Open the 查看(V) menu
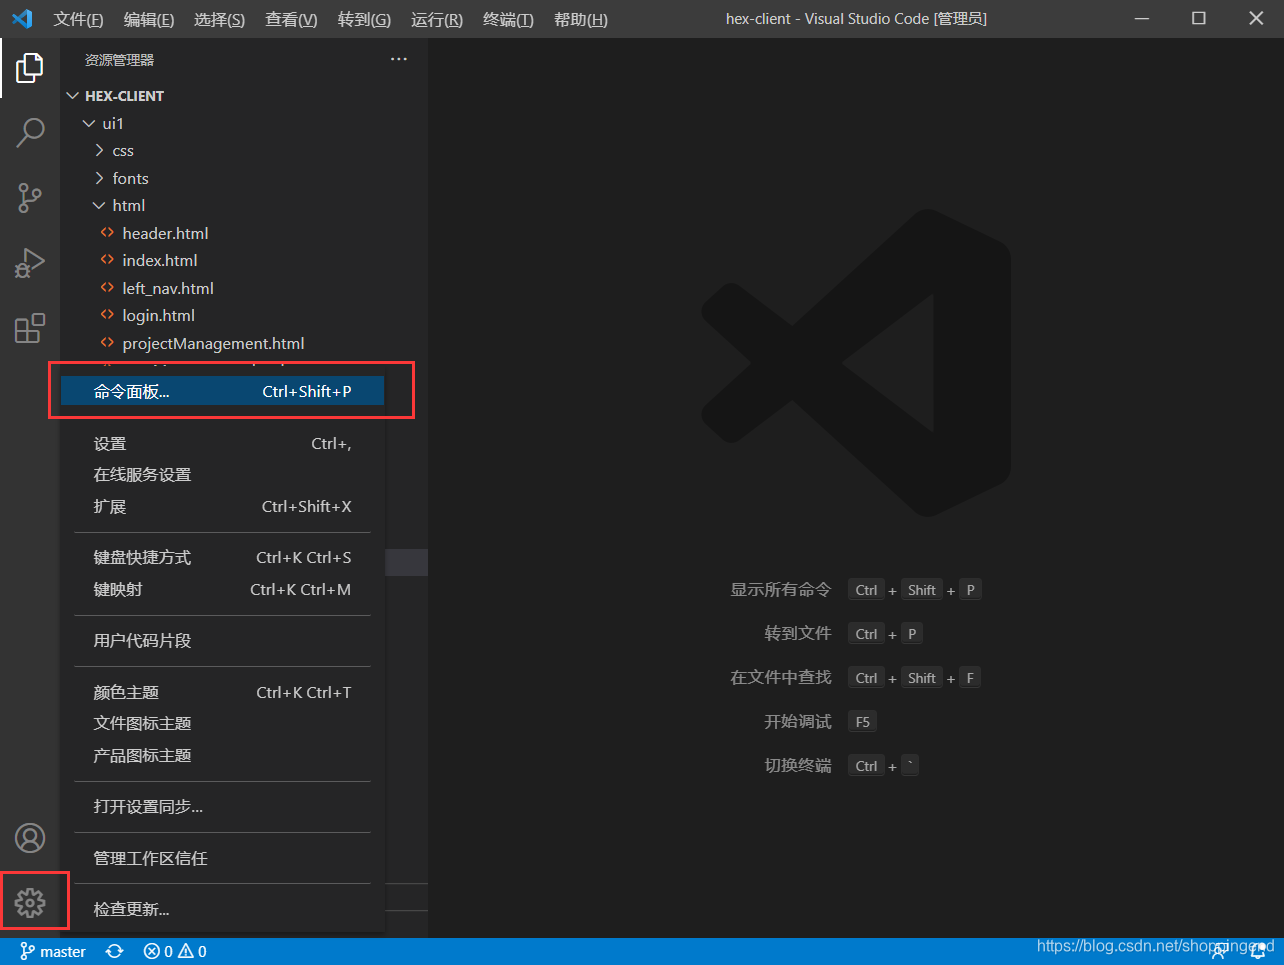The height and width of the screenshot is (965, 1284). [x=291, y=19]
